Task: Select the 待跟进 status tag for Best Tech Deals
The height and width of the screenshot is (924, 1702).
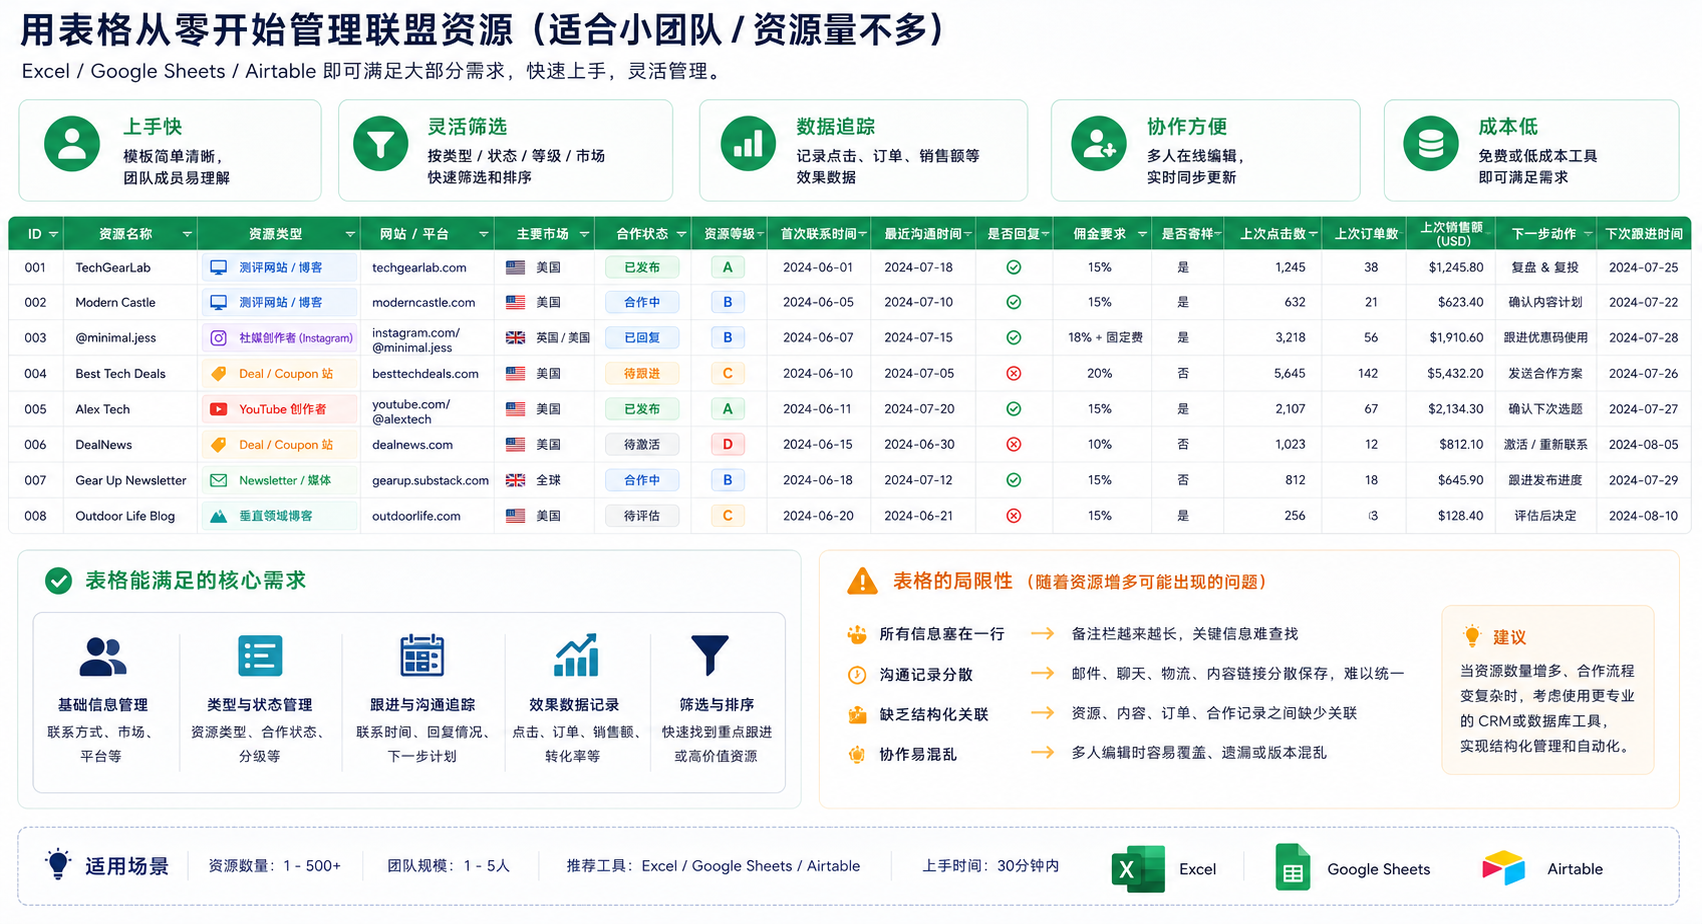Action: click(642, 373)
